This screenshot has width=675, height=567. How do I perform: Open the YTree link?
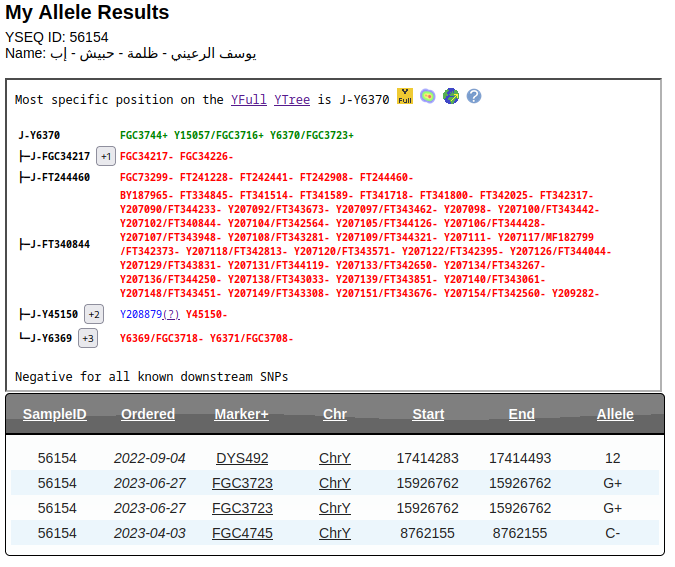tap(292, 100)
